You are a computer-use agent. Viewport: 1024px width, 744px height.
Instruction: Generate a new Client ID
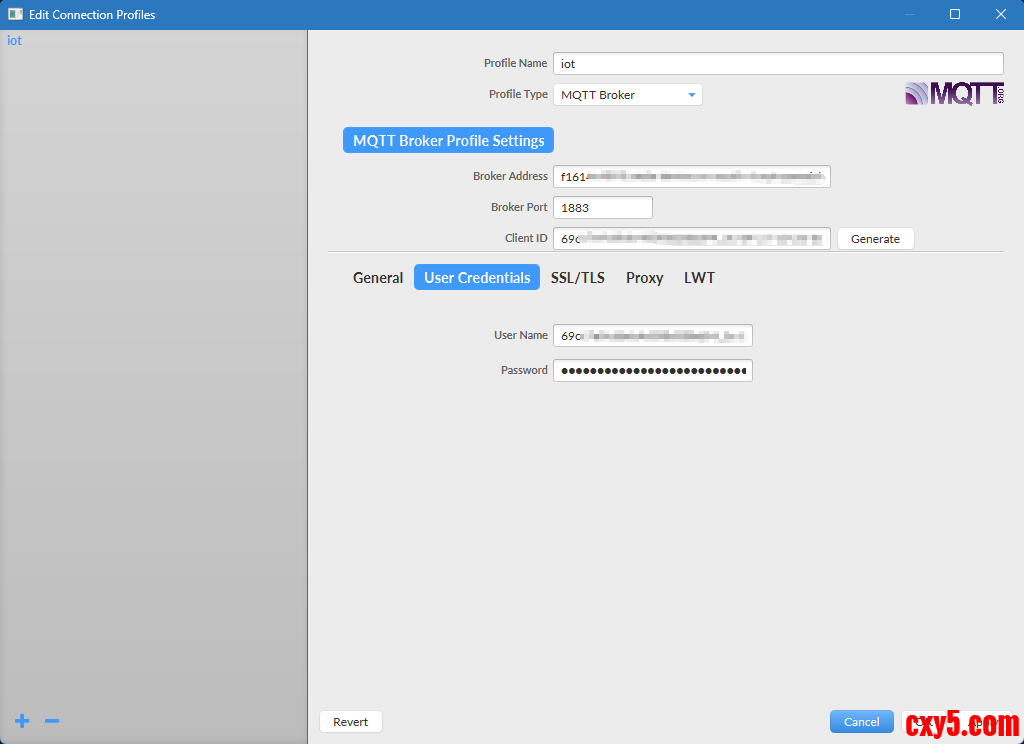875,238
